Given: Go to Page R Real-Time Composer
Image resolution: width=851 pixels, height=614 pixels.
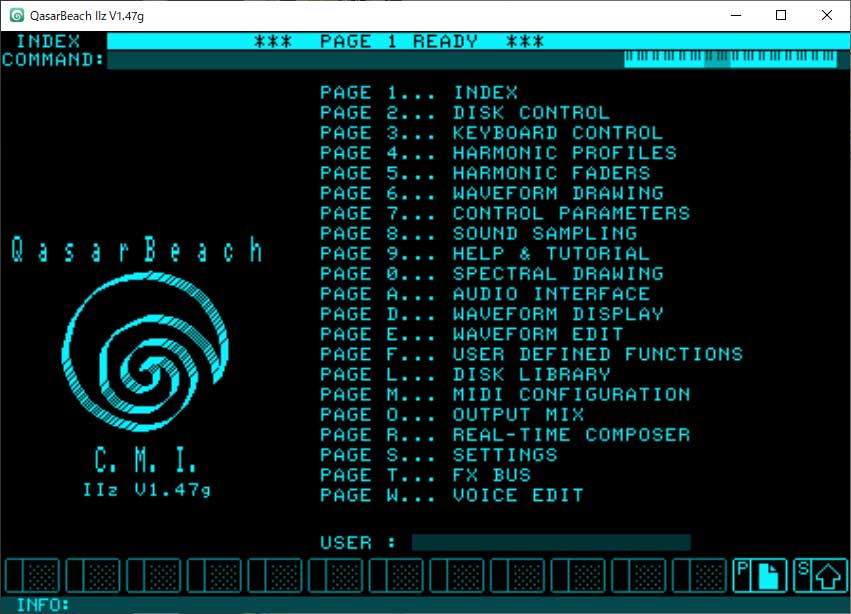Looking at the screenshot, I should coord(505,434).
